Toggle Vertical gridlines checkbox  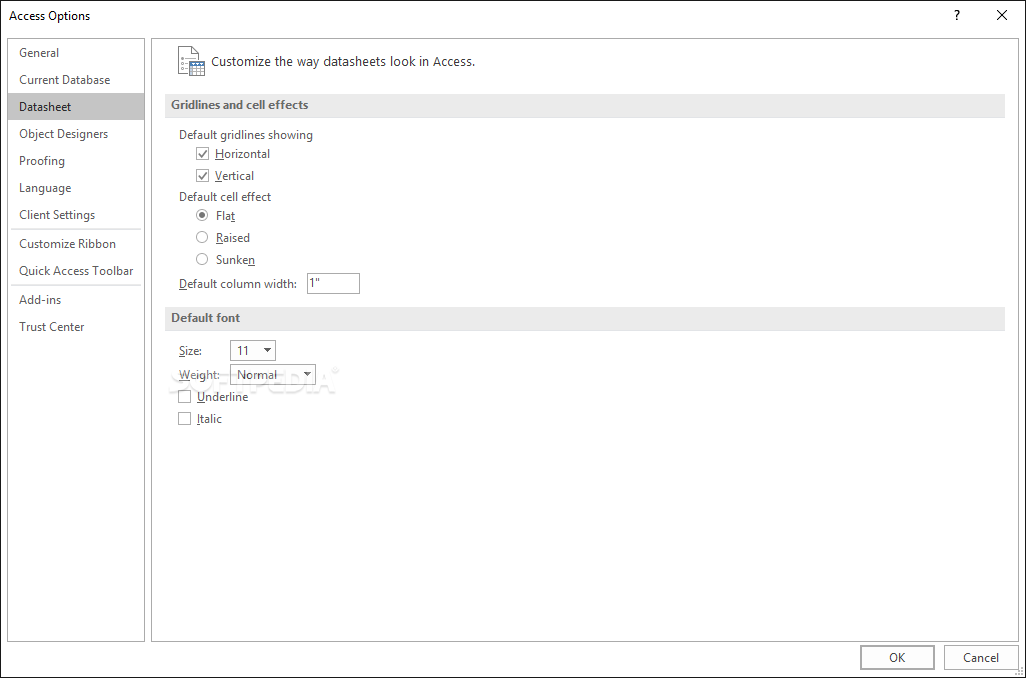click(202, 176)
